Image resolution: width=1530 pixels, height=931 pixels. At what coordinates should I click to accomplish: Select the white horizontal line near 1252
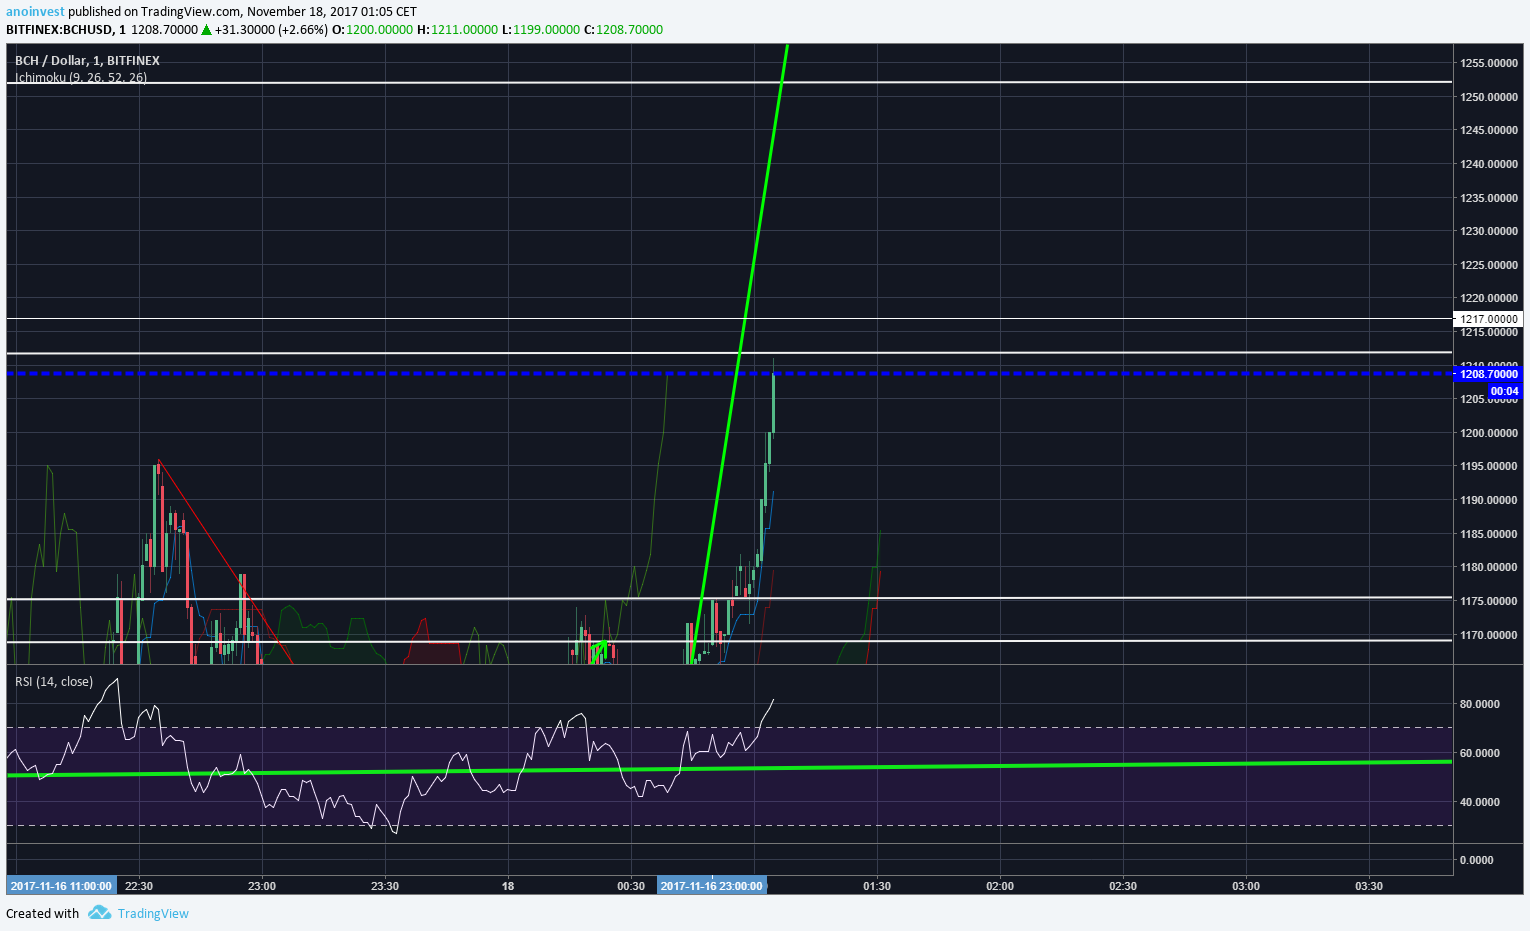pyautogui.click(x=729, y=82)
